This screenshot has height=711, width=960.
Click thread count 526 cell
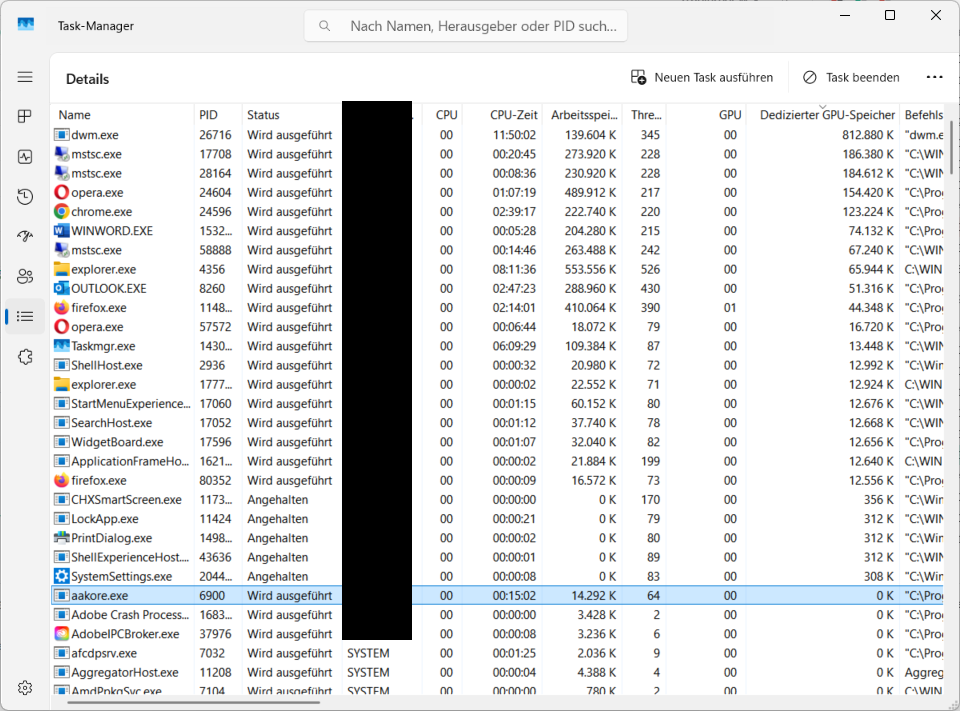tap(650, 269)
